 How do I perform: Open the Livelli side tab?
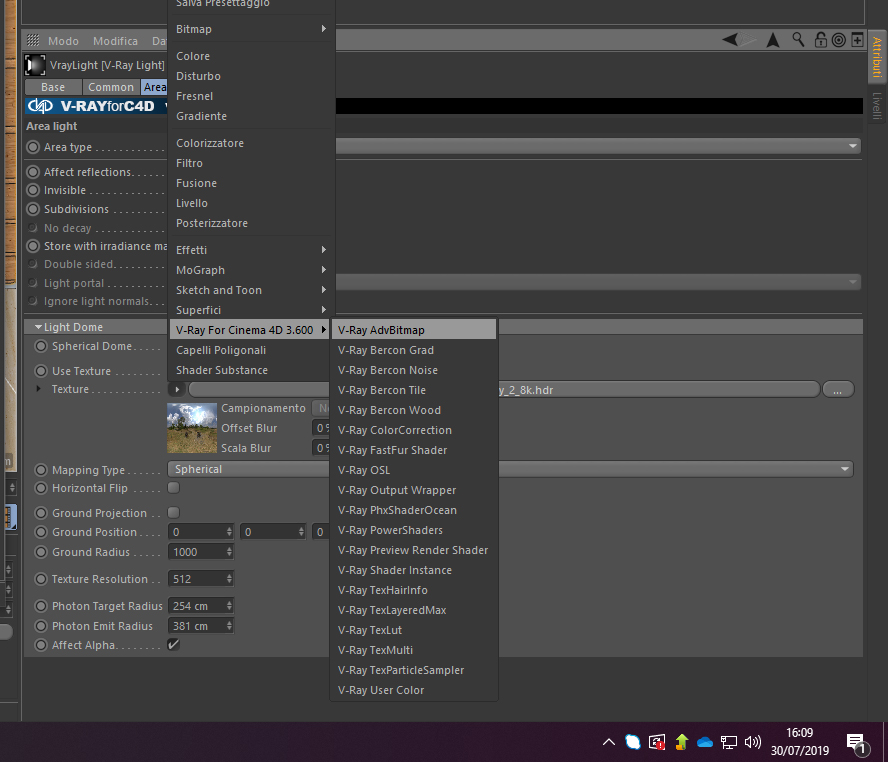point(877,105)
